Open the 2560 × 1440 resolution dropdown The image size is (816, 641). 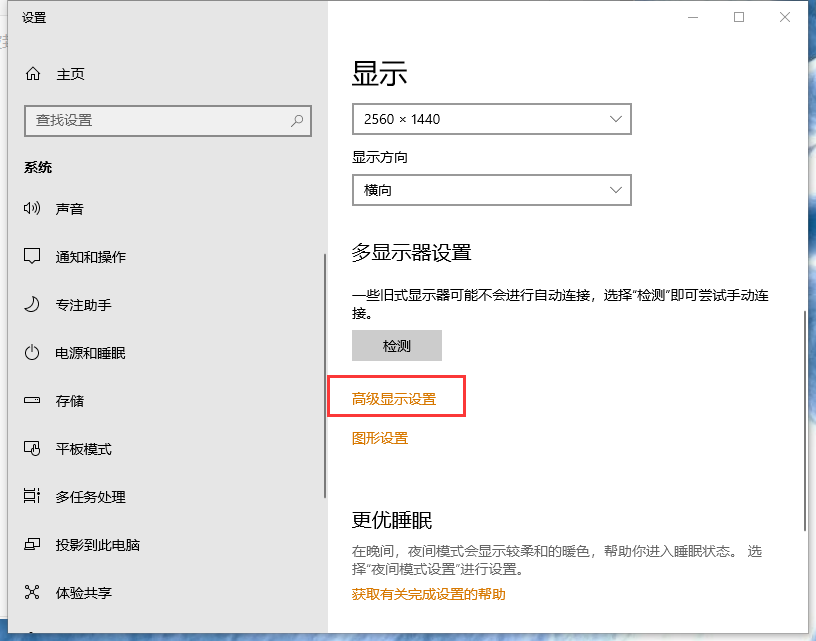[x=492, y=119]
